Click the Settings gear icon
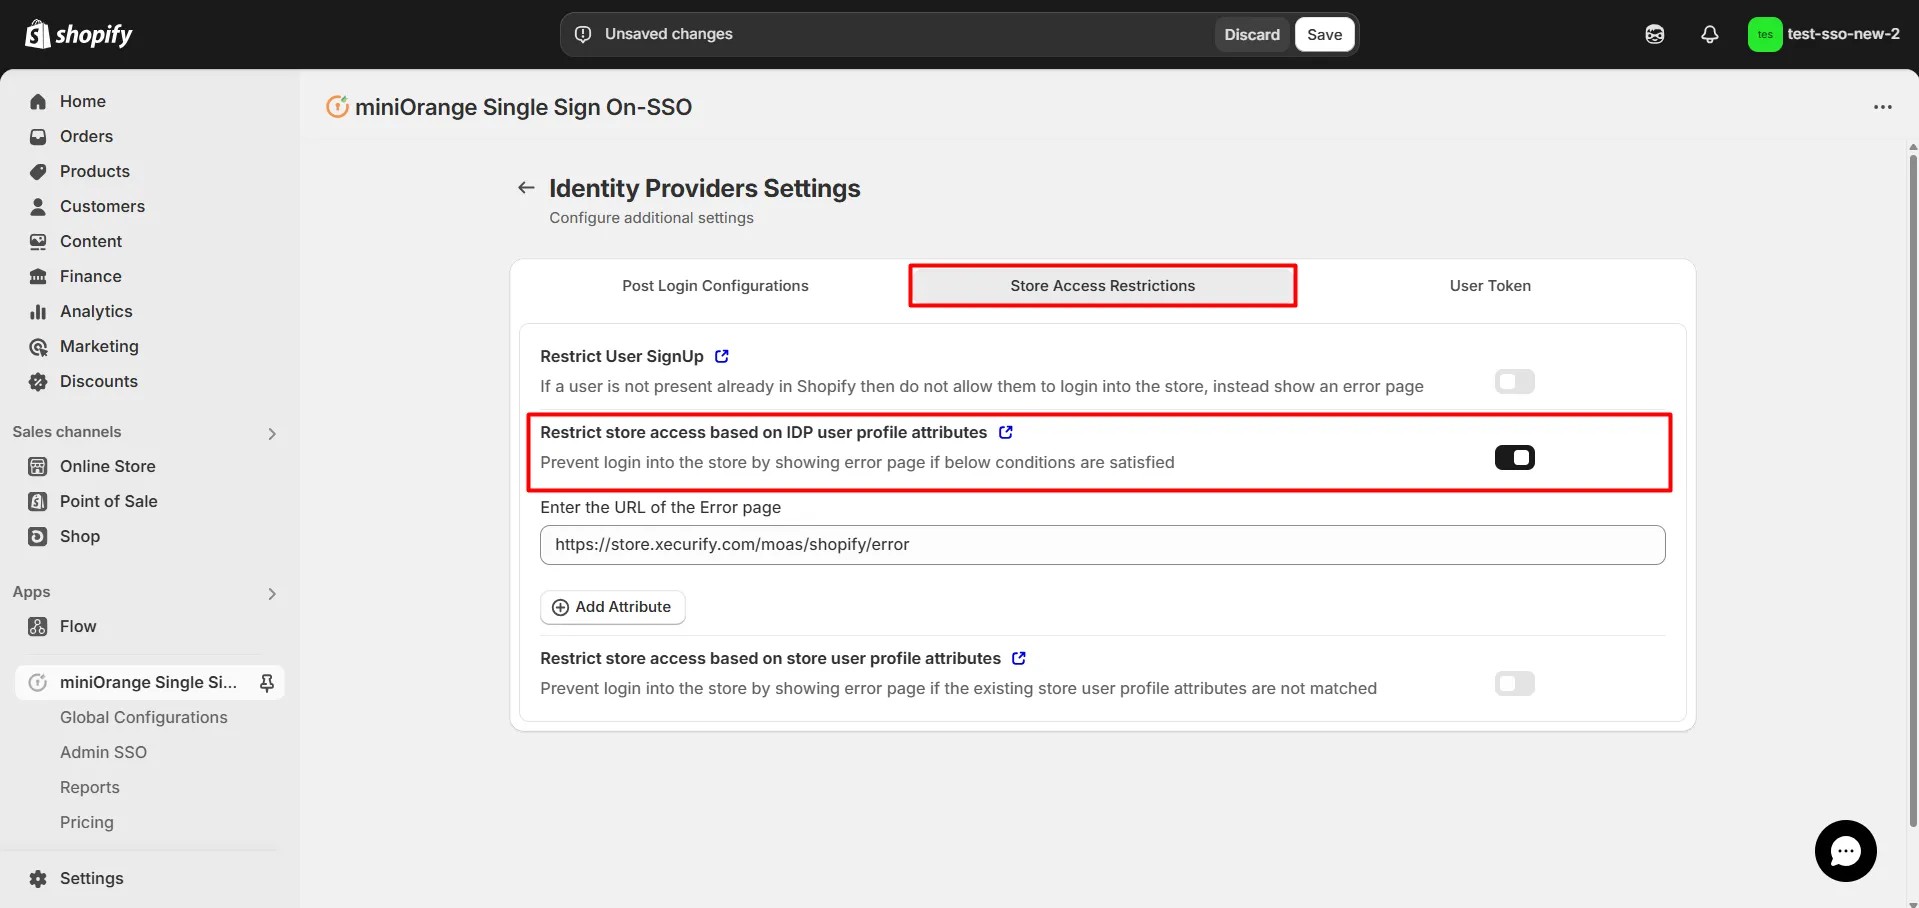Image resolution: width=1919 pixels, height=908 pixels. coord(38,879)
